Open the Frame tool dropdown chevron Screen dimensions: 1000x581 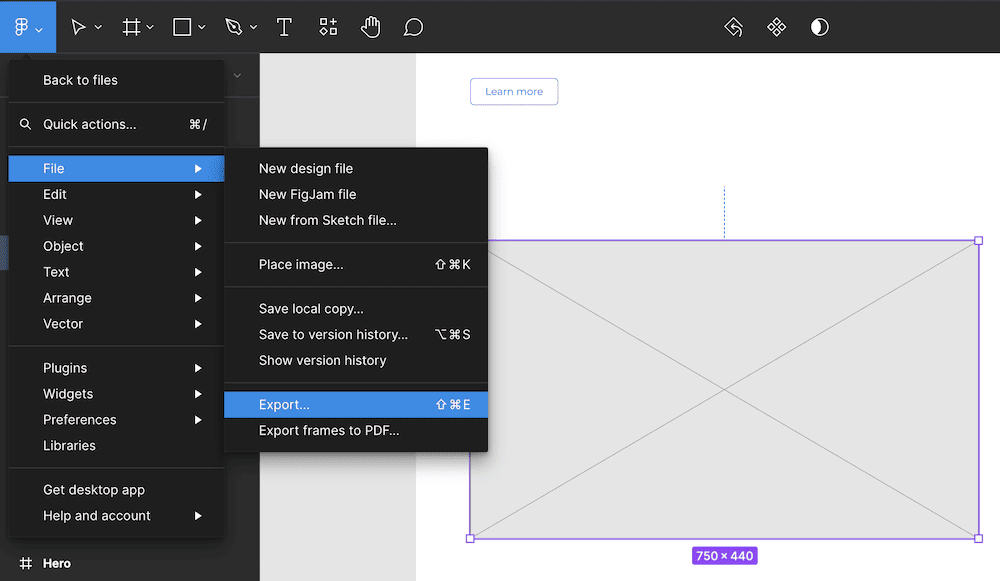148,27
